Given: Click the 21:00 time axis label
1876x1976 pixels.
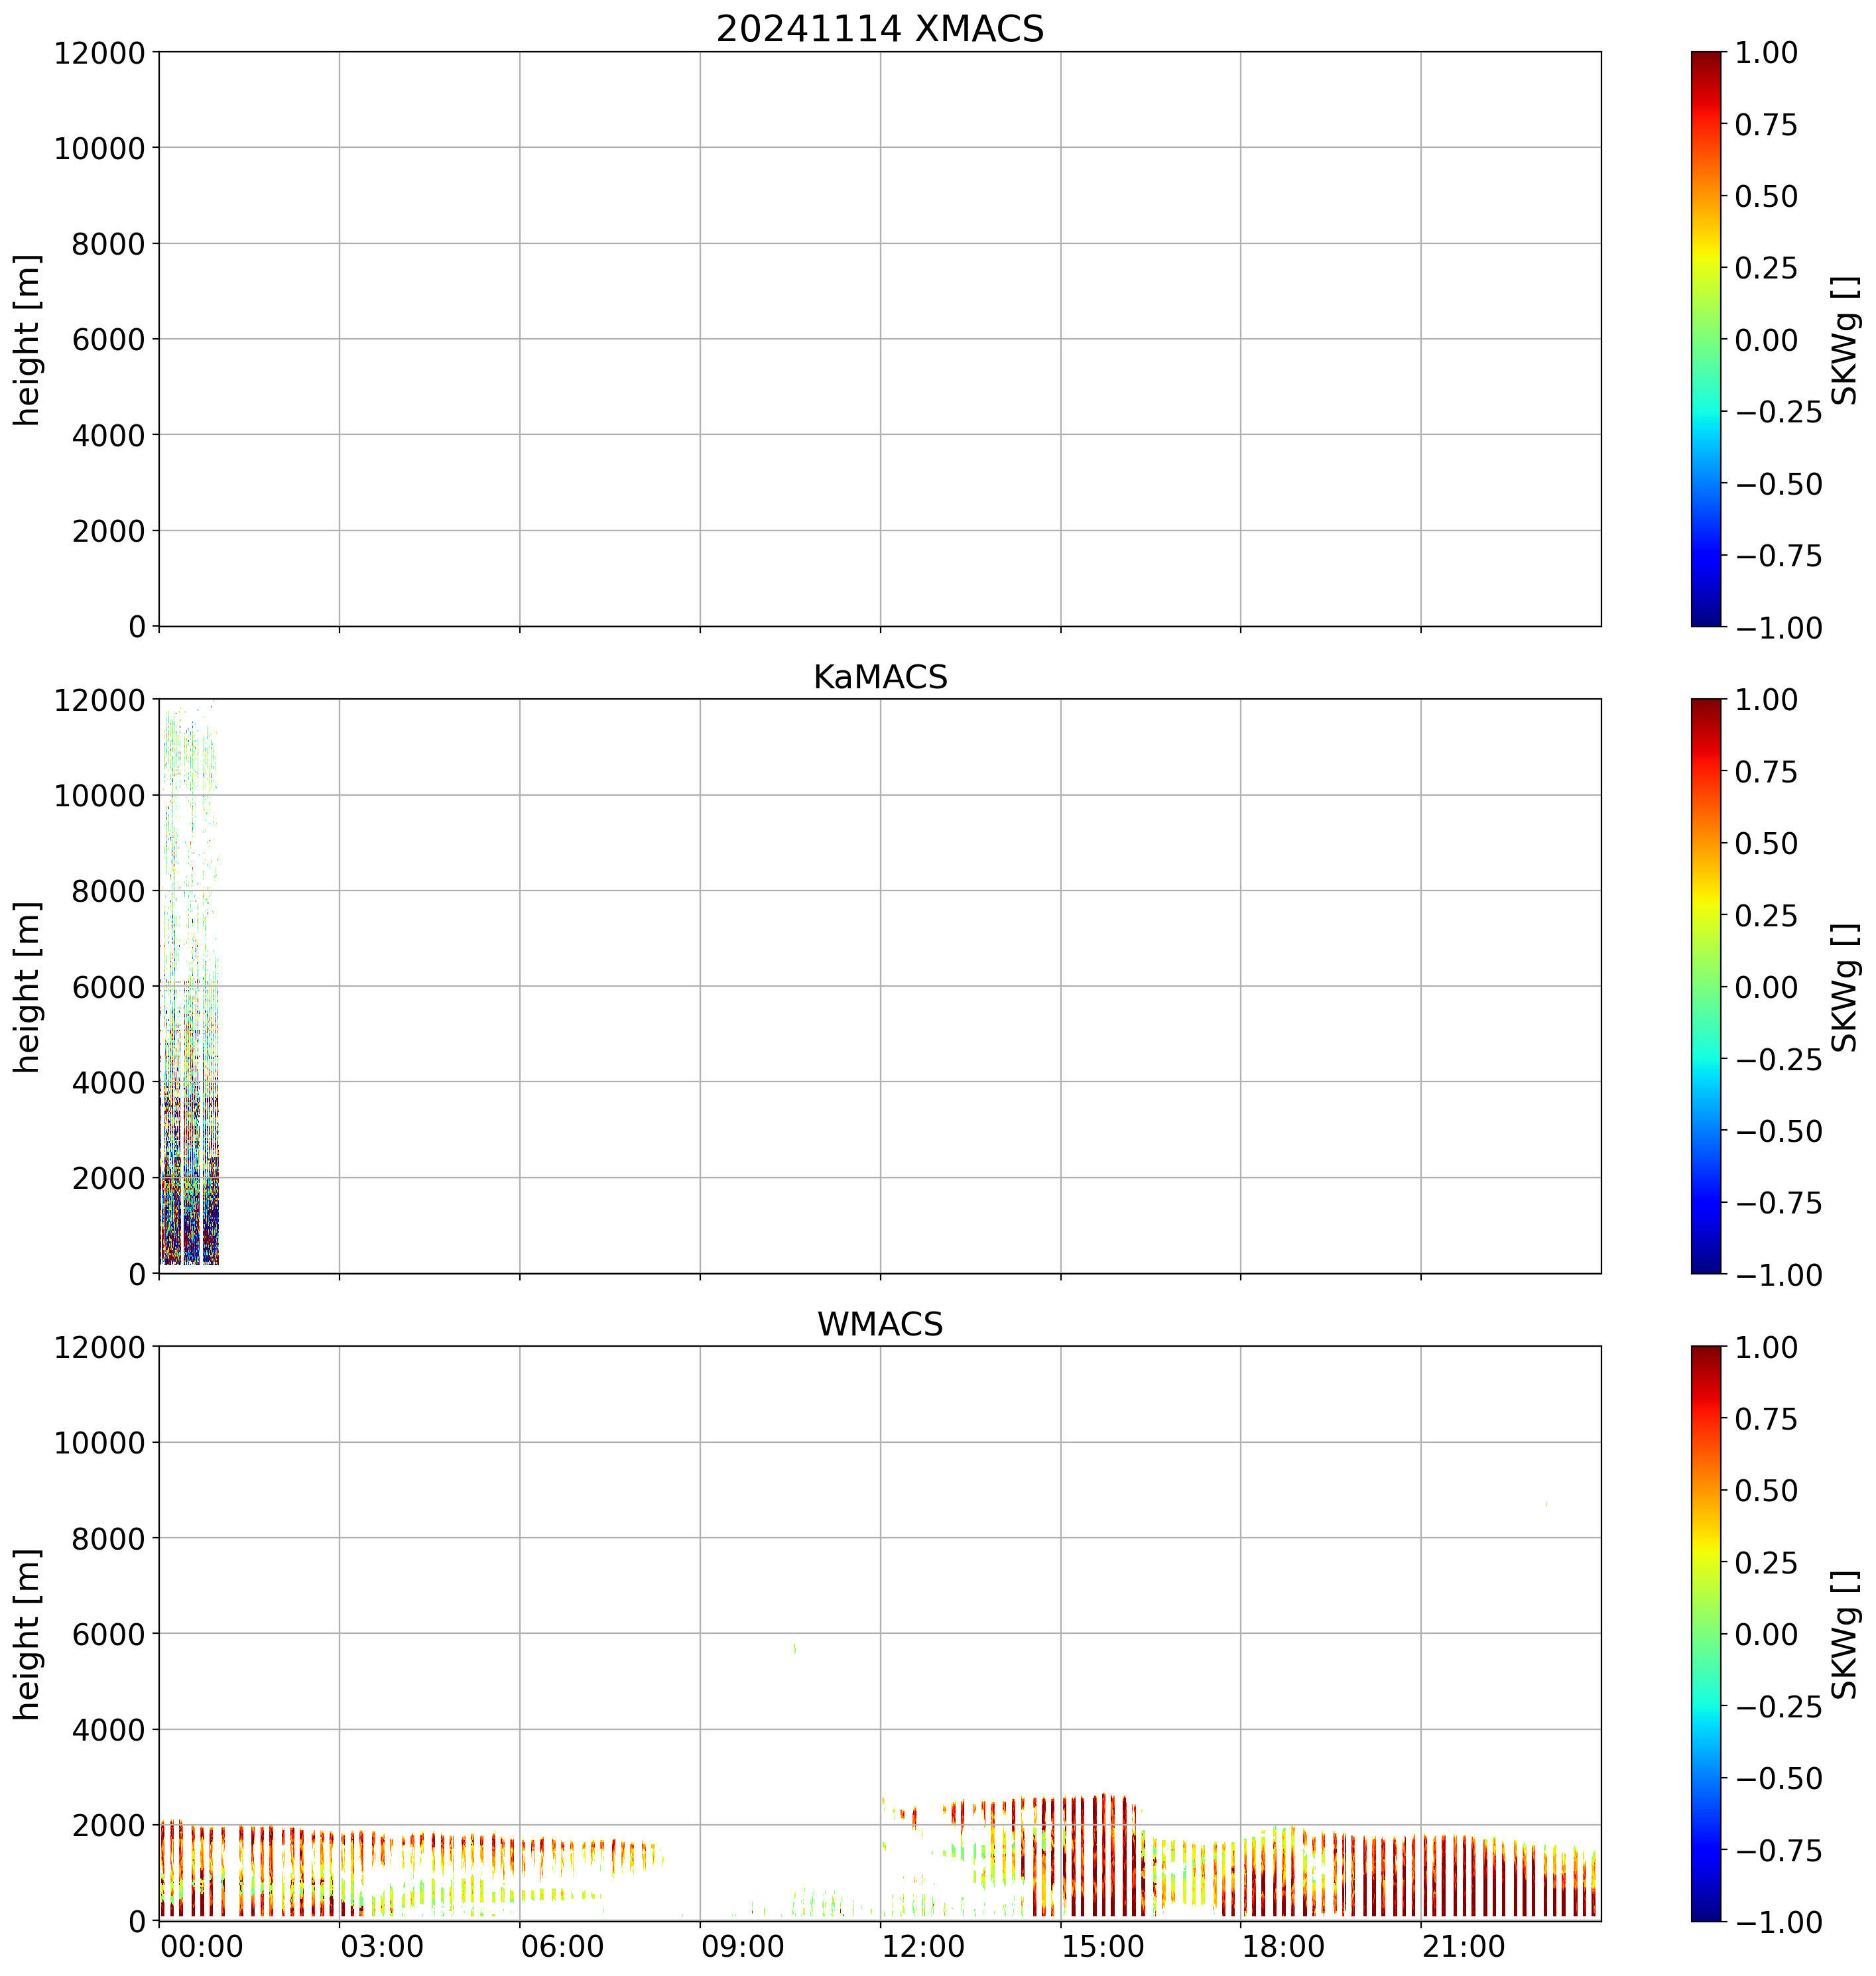Looking at the screenshot, I should coord(1463,1946).
